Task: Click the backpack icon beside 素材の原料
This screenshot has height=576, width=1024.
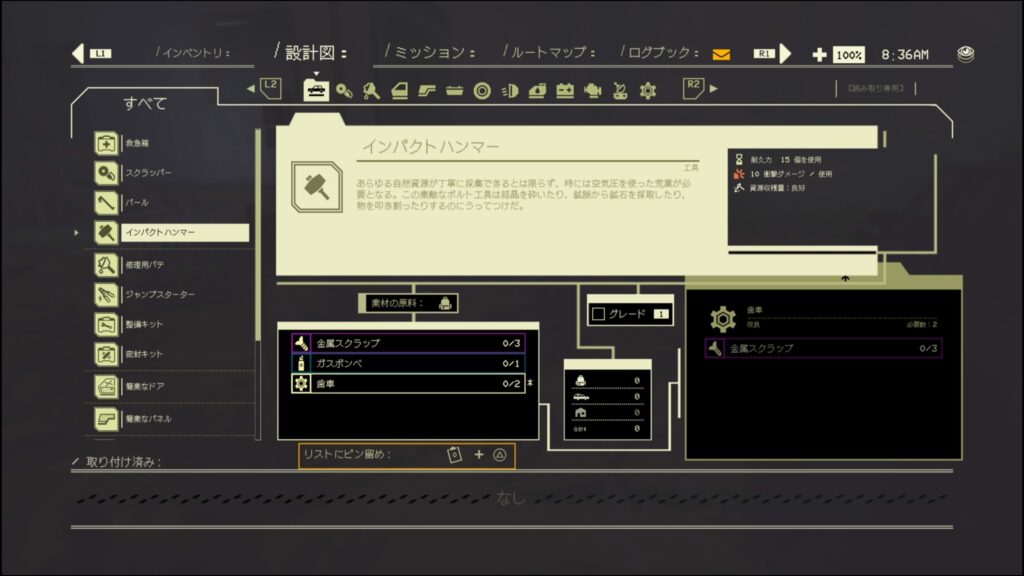Action: 445,303
